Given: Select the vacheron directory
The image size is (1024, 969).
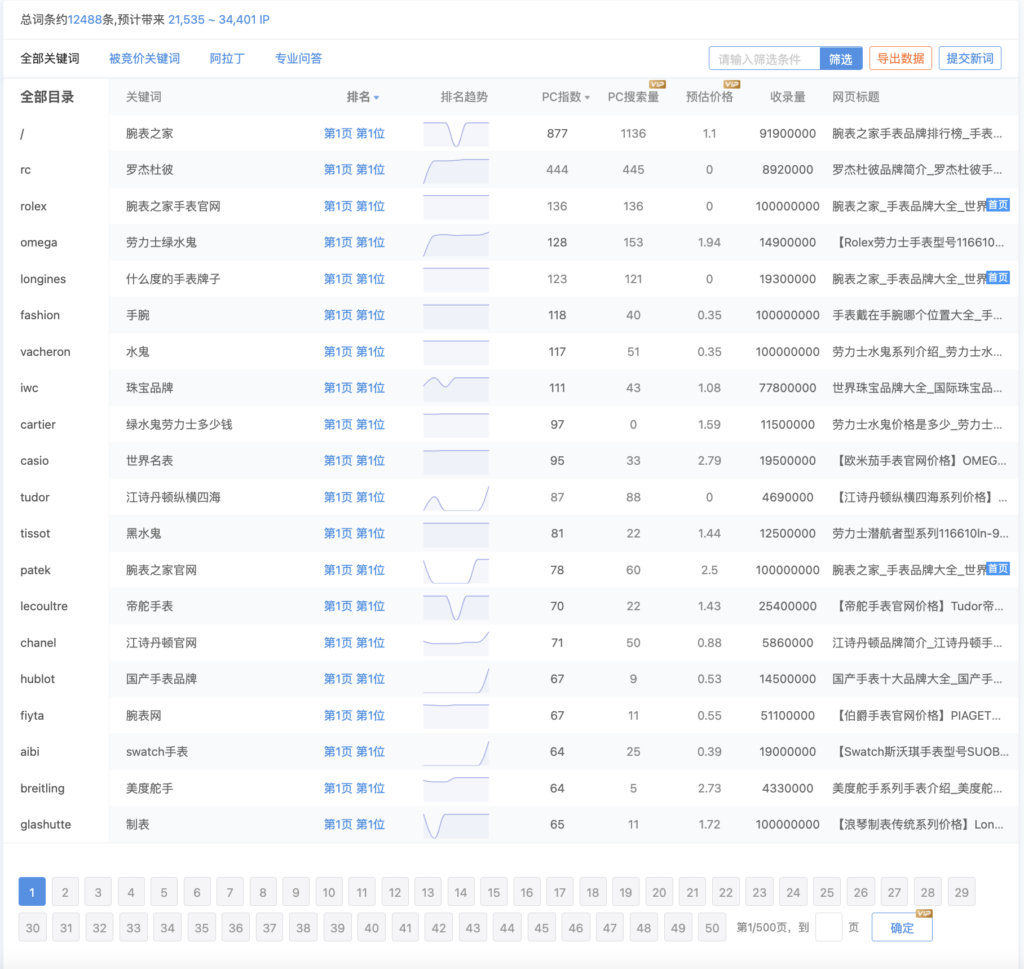Looking at the screenshot, I should 45,351.
